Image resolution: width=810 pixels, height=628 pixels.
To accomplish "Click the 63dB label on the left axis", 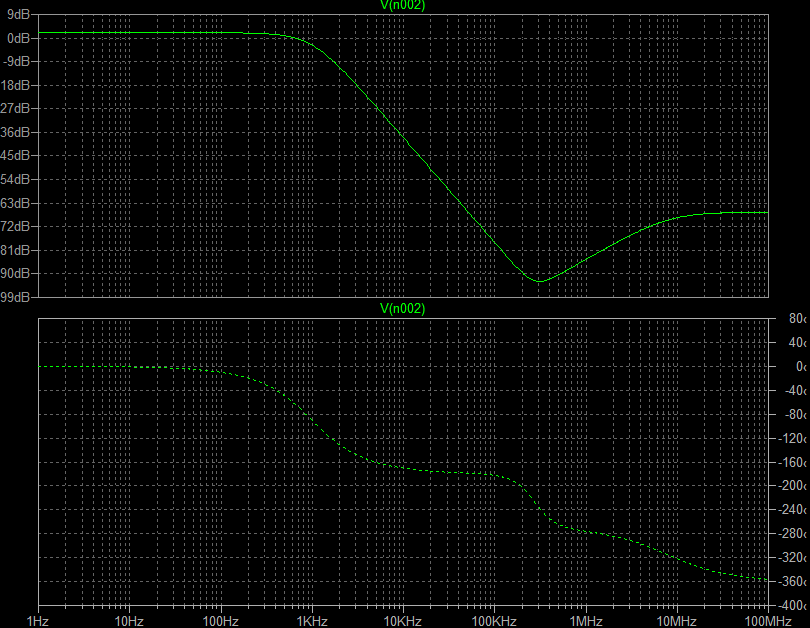I will click(17, 203).
